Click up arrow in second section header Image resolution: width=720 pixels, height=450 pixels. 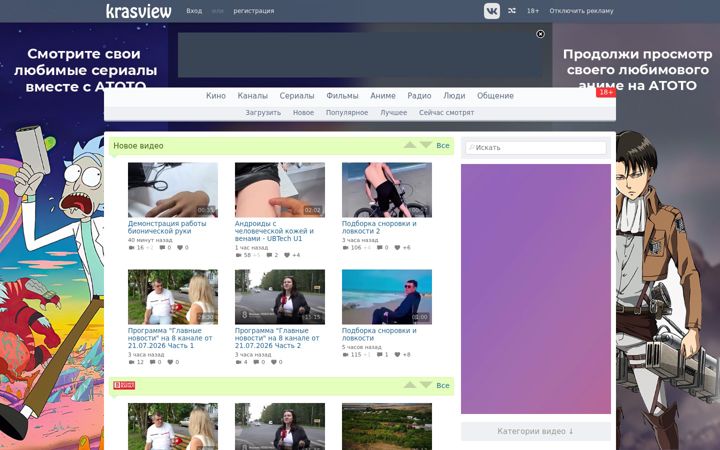(410, 385)
